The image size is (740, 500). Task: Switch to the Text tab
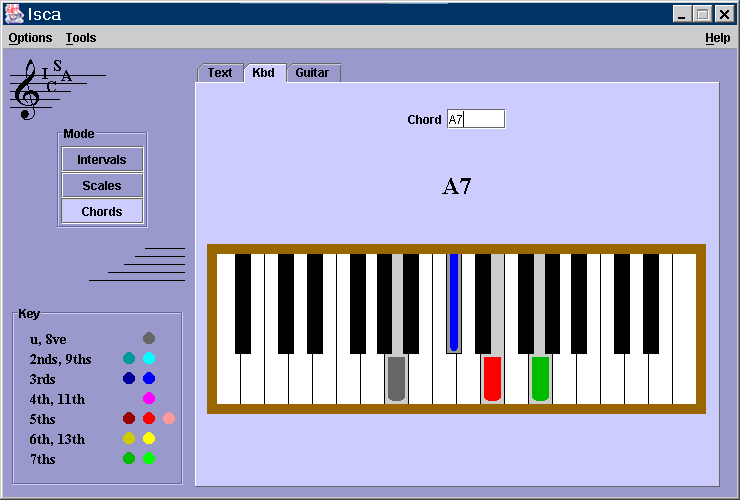click(220, 73)
